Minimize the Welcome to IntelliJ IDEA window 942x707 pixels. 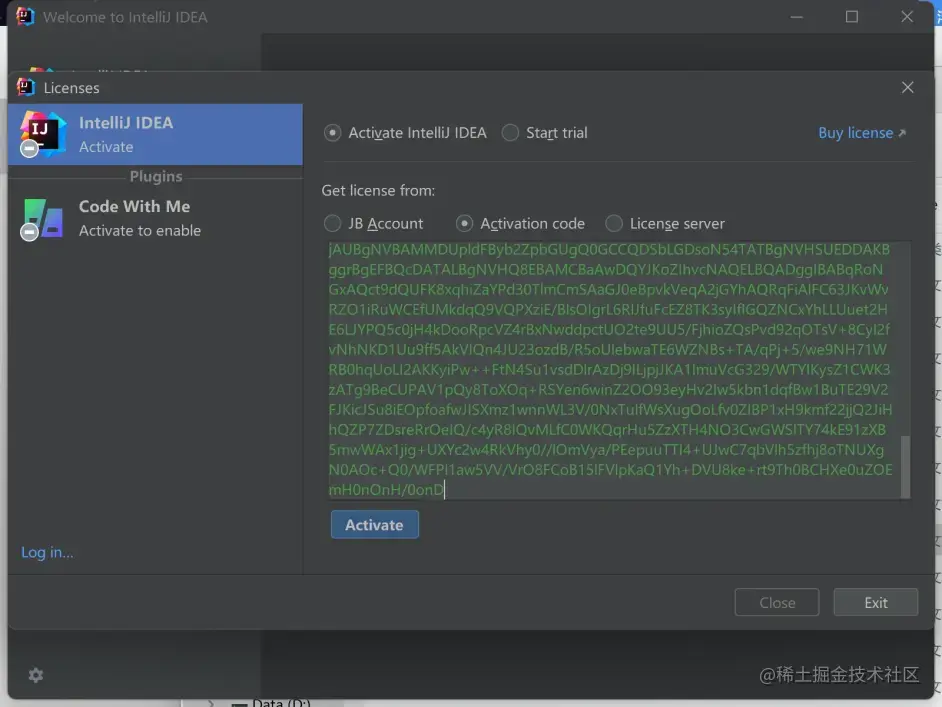click(x=797, y=17)
